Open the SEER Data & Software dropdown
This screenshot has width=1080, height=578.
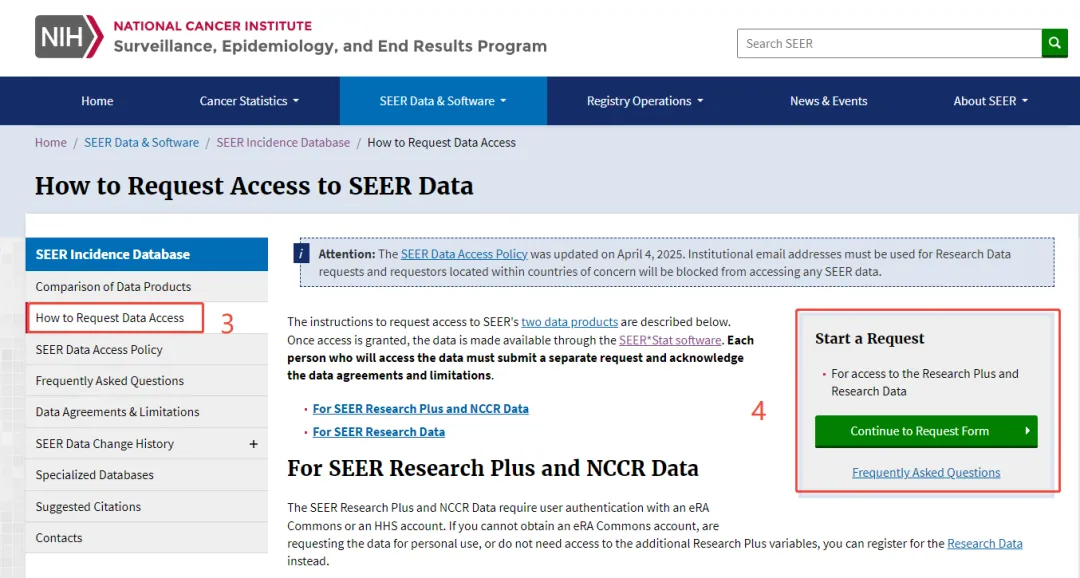coord(443,101)
